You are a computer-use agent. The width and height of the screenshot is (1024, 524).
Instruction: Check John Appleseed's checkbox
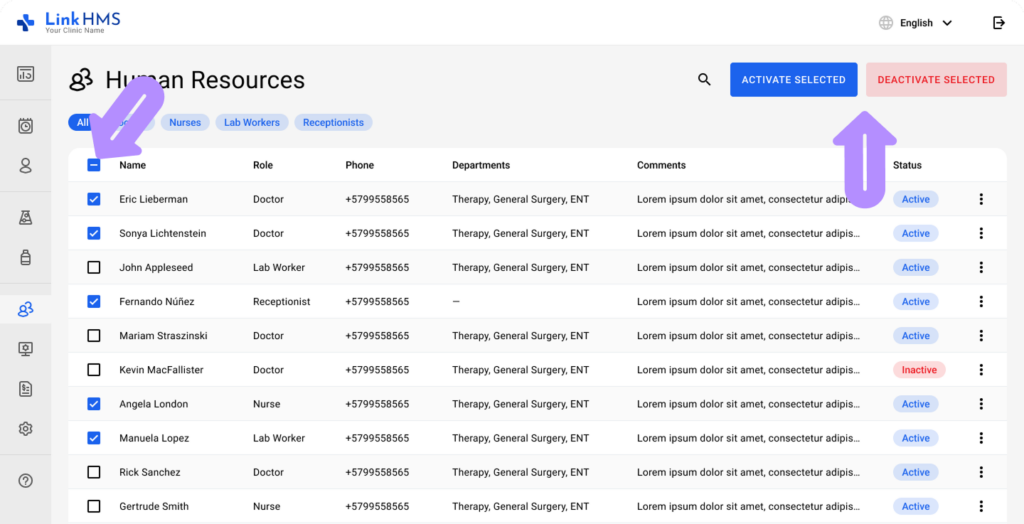[x=94, y=267]
